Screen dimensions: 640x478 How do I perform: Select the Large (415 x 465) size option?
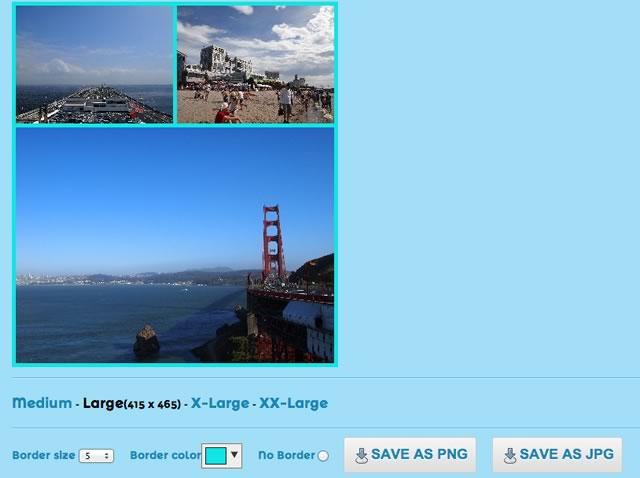132,403
